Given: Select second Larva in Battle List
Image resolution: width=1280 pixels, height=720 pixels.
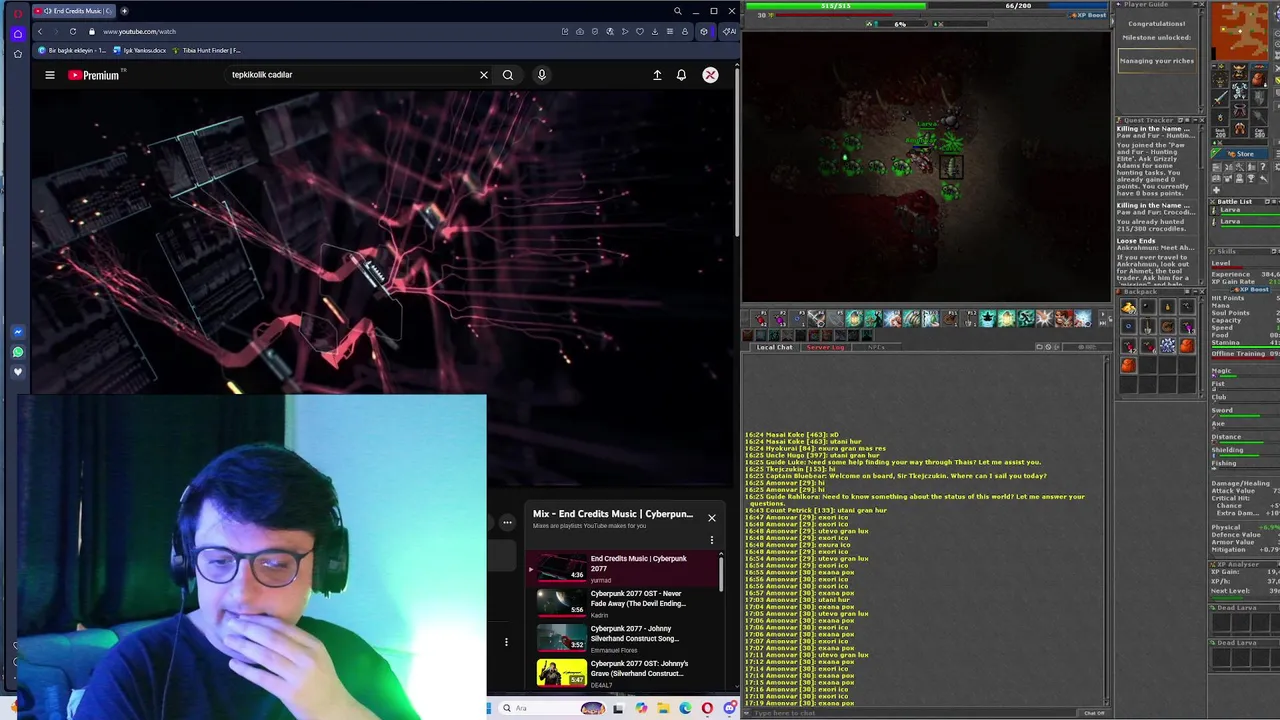Looking at the screenshot, I should (1245, 222).
